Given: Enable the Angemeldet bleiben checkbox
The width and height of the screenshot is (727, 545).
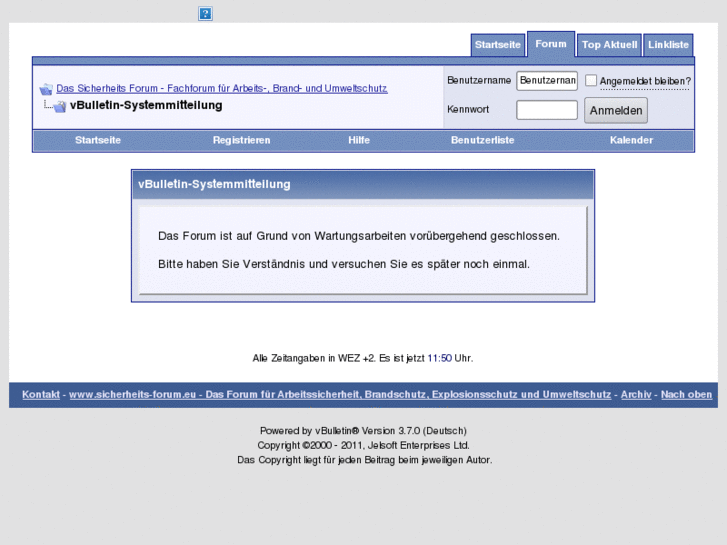Looking at the screenshot, I should [591, 80].
